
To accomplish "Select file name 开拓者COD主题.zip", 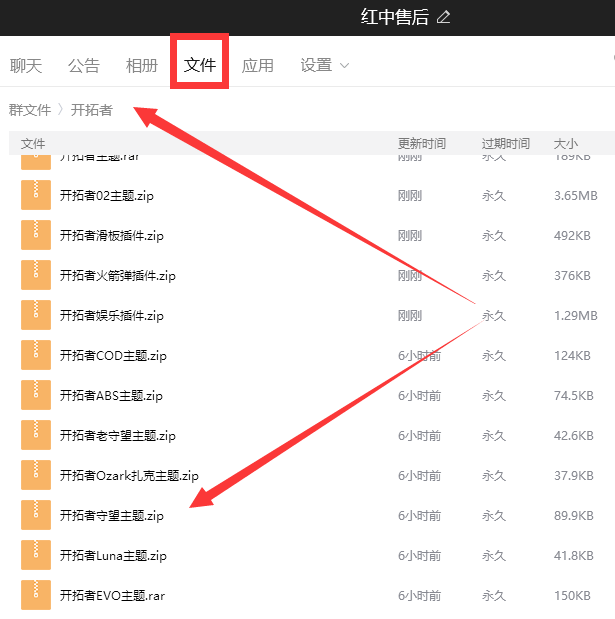I will coord(113,356).
